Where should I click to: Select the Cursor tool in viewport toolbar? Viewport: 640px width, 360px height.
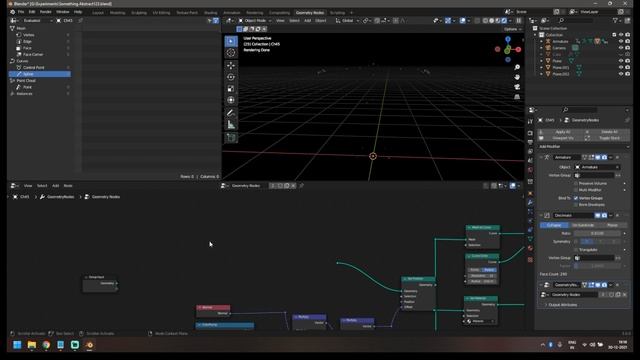[x=231, y=53]
